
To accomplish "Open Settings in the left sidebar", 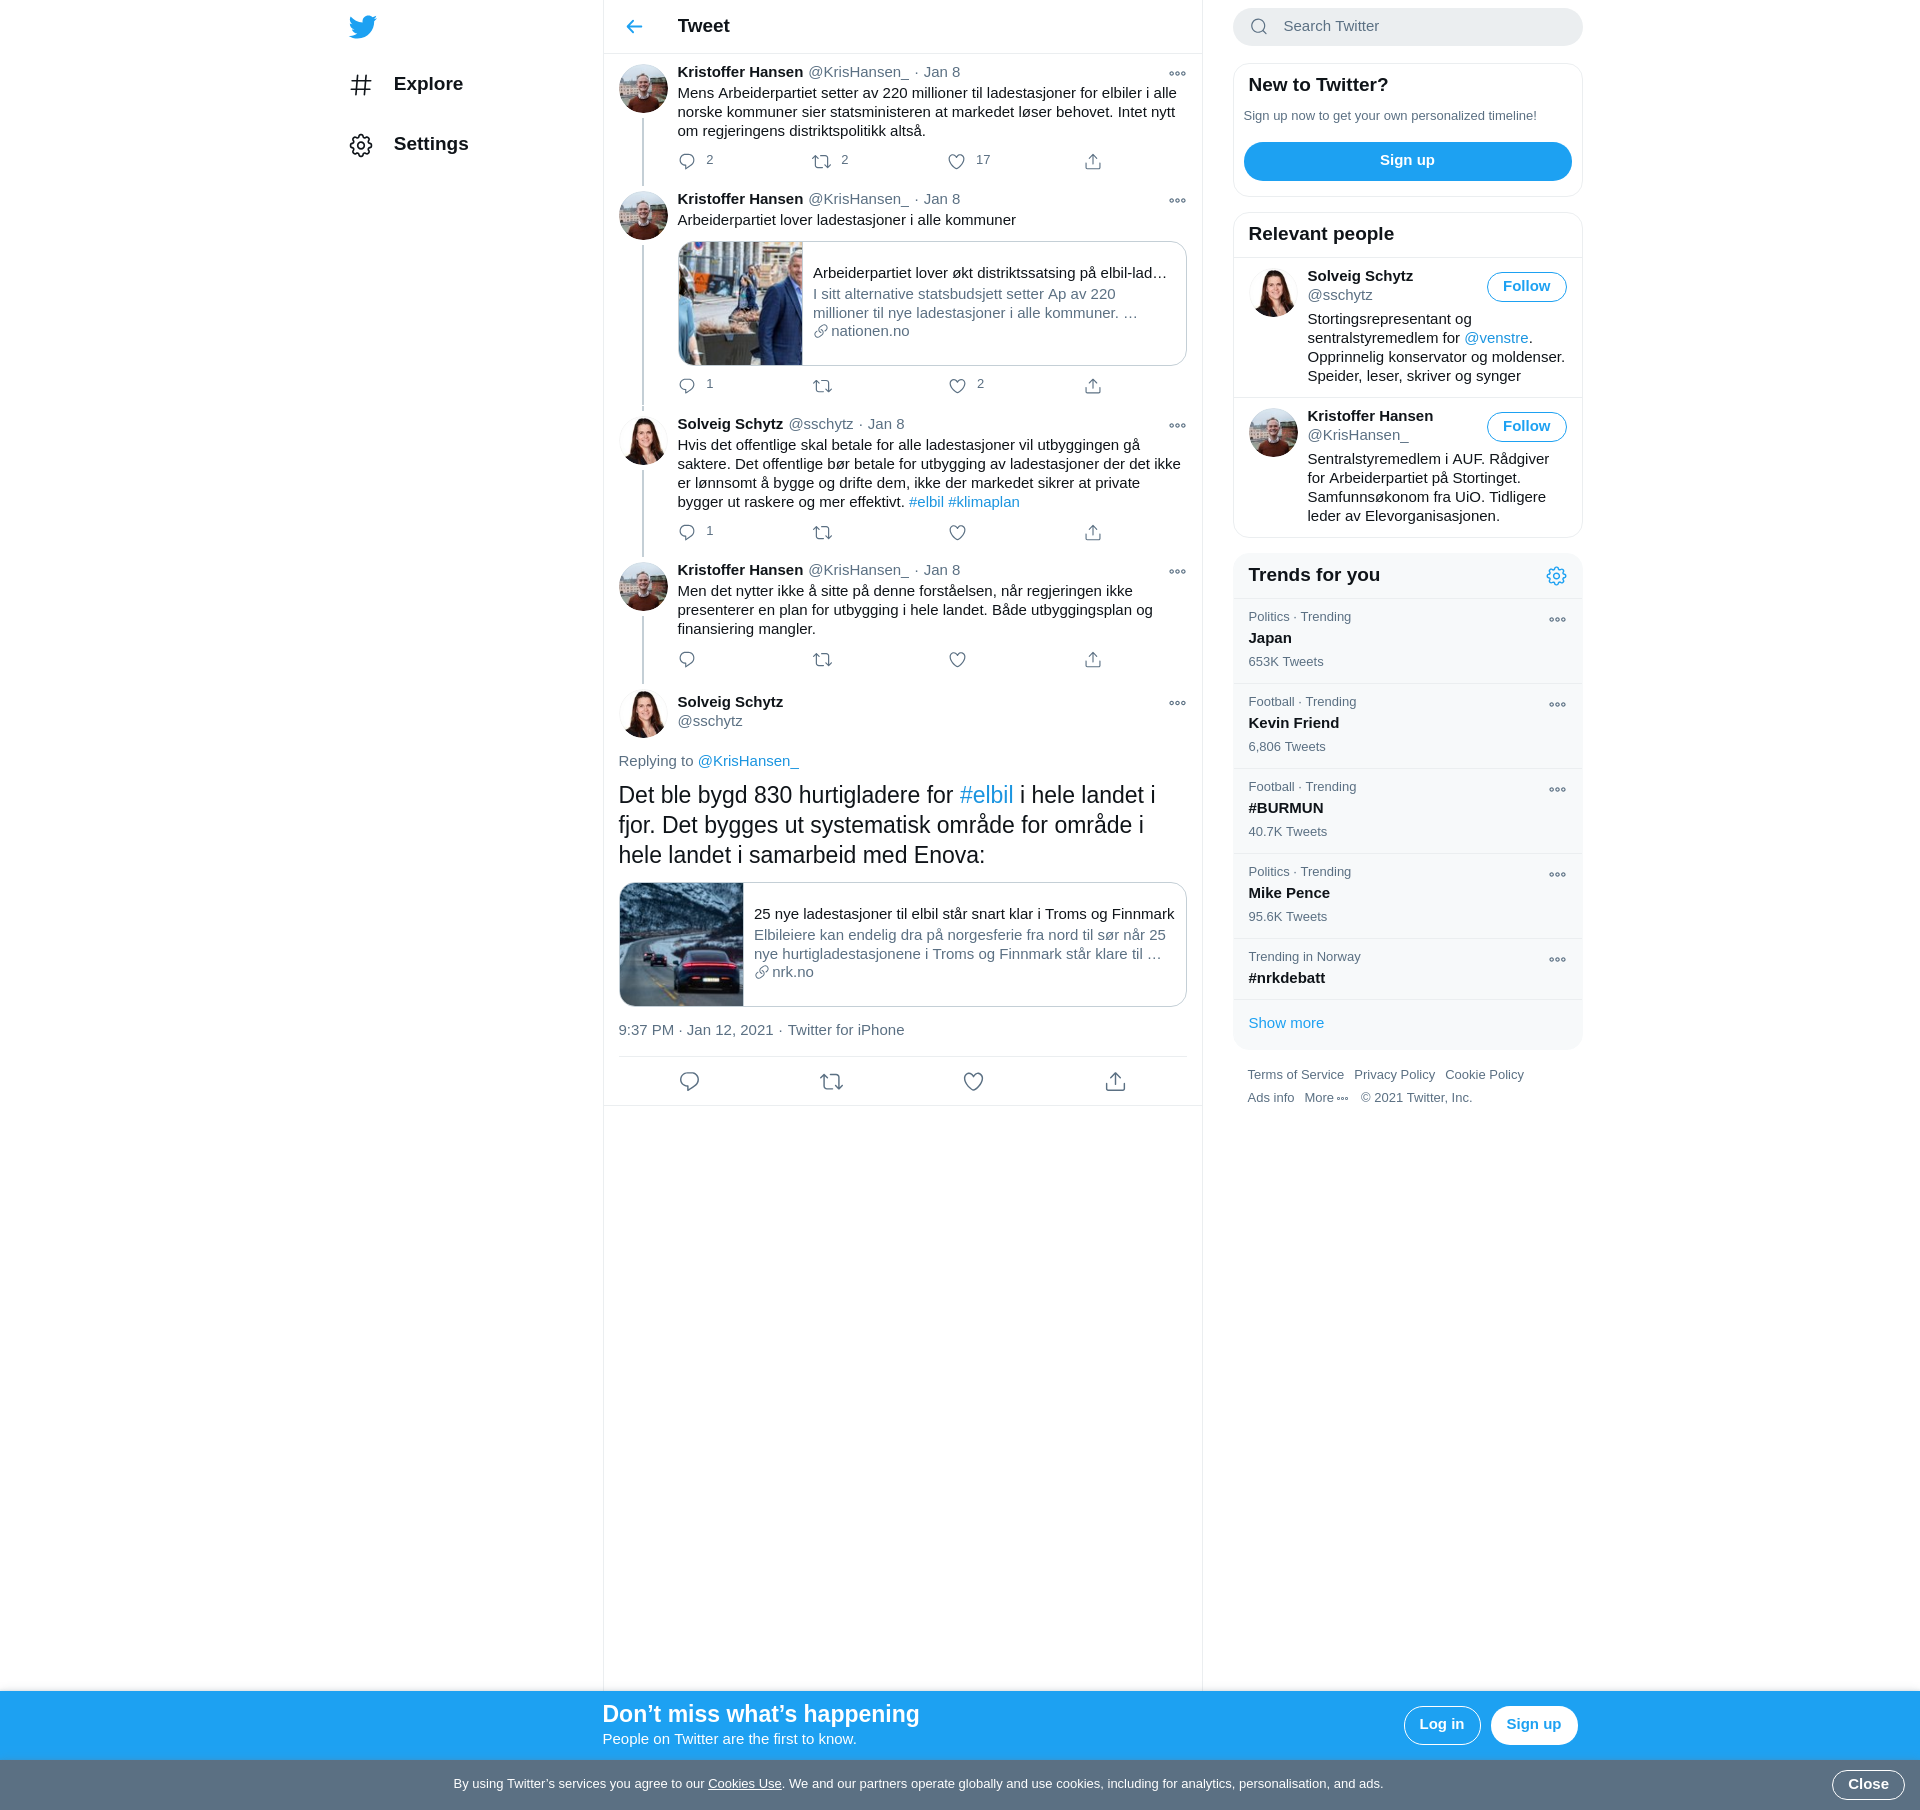I will coord(430,144).
